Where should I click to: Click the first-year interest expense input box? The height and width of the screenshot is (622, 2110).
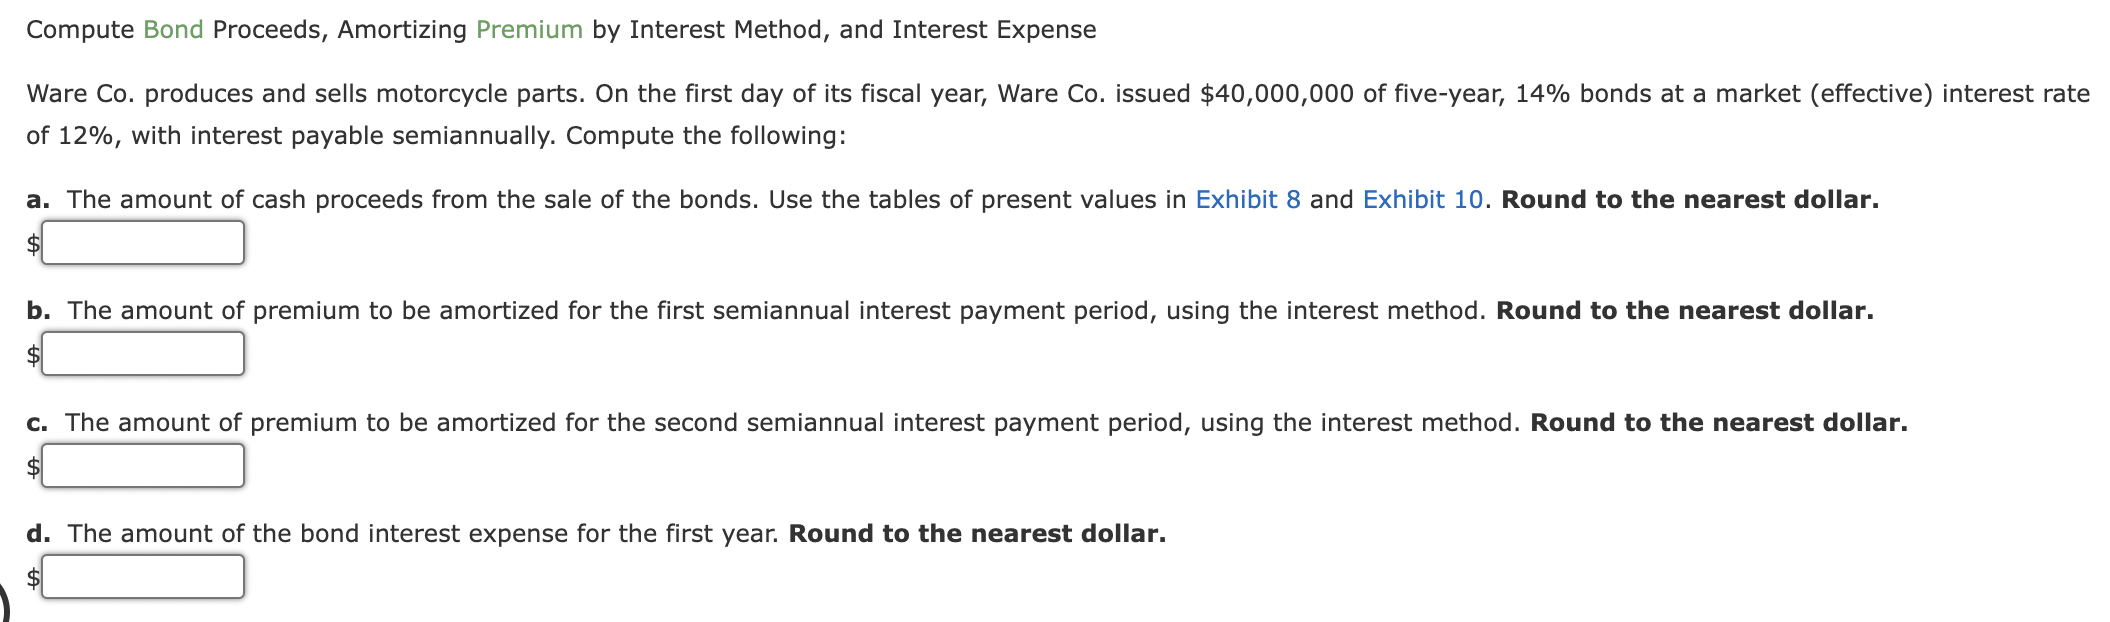click(143, 575)
